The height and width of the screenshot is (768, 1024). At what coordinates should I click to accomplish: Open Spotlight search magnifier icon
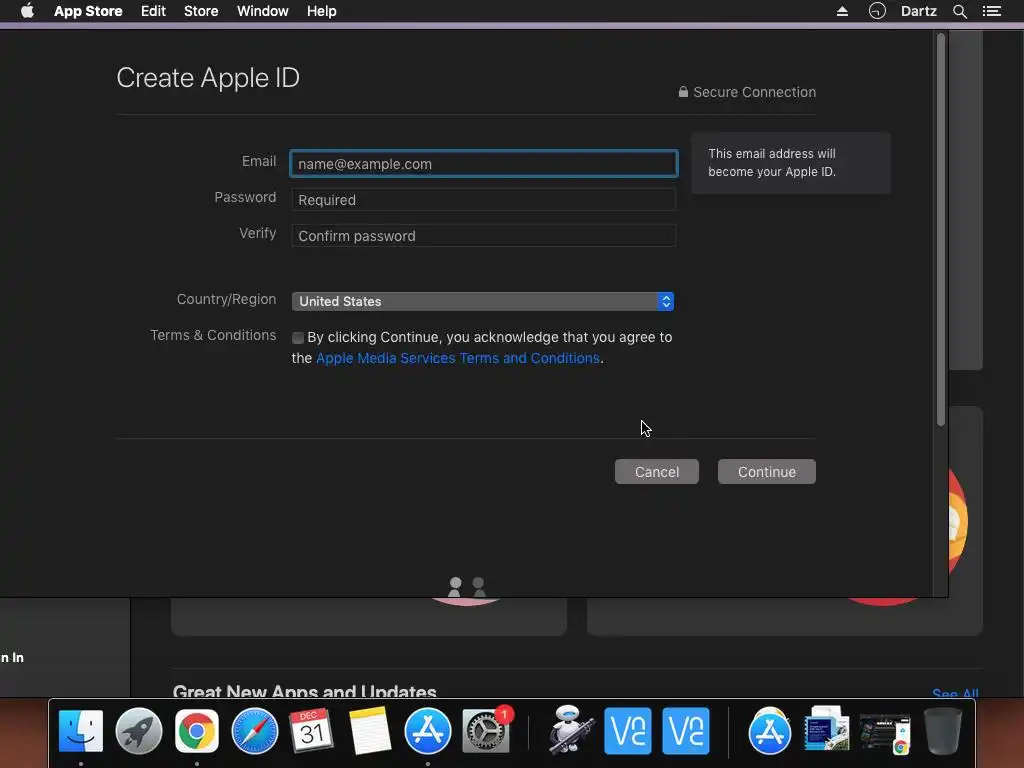[x=959, y=11]
